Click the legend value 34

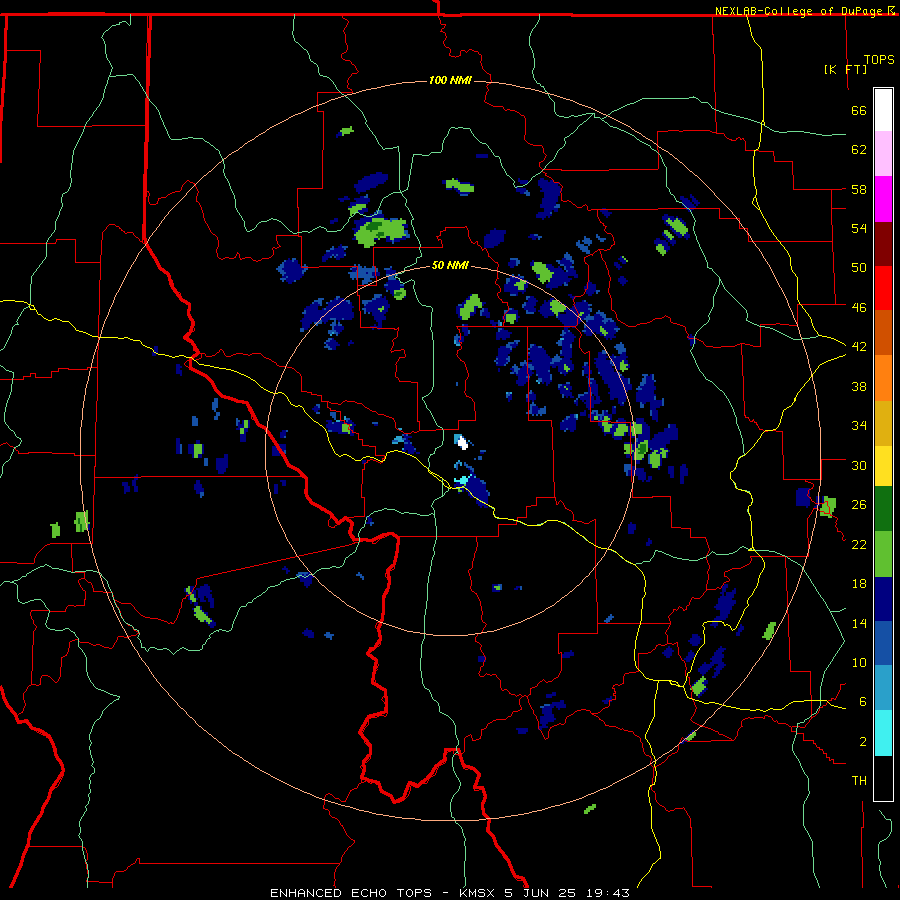tap(859, 426)
